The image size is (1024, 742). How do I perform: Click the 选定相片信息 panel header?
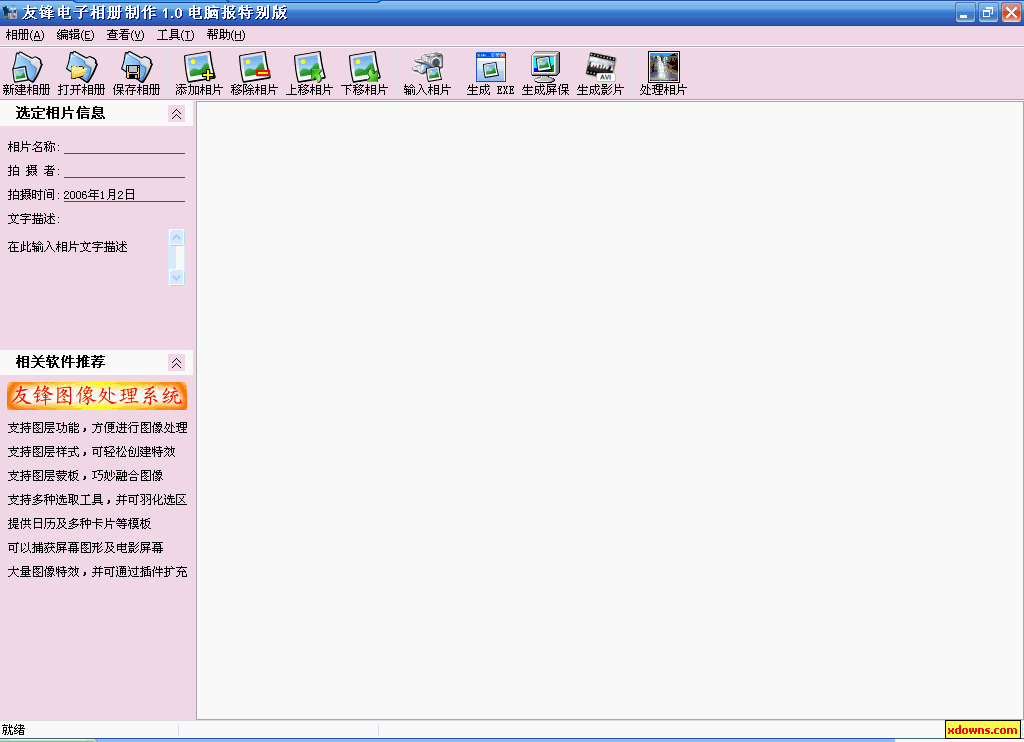(x=97, y=114)
